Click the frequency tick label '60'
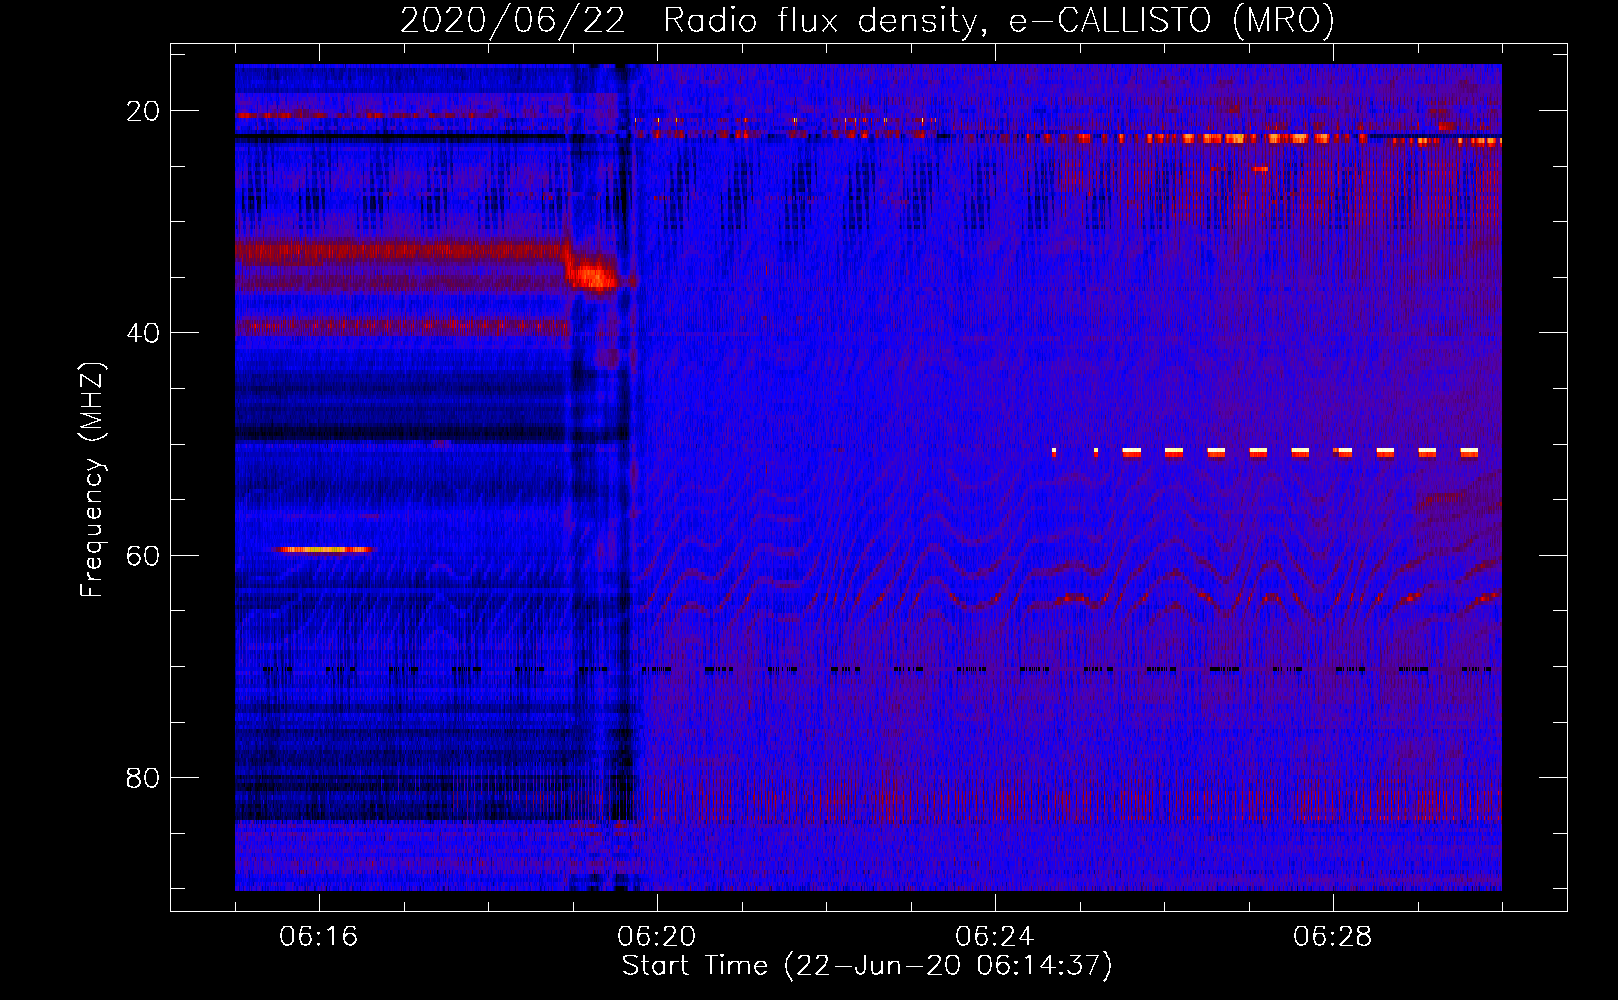 143,555
